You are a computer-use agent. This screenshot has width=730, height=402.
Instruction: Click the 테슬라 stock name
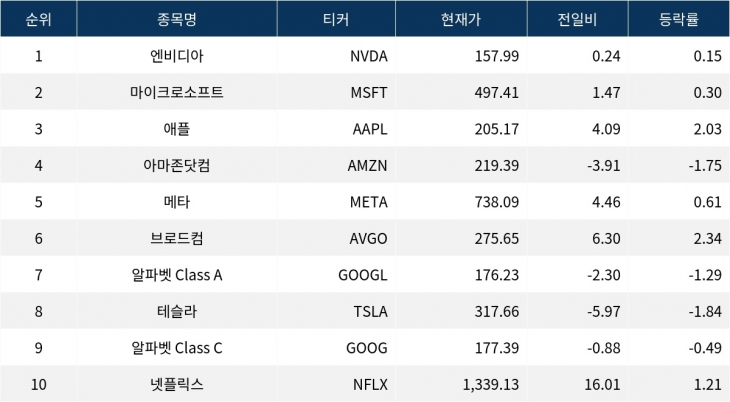(x=176, y=312)
